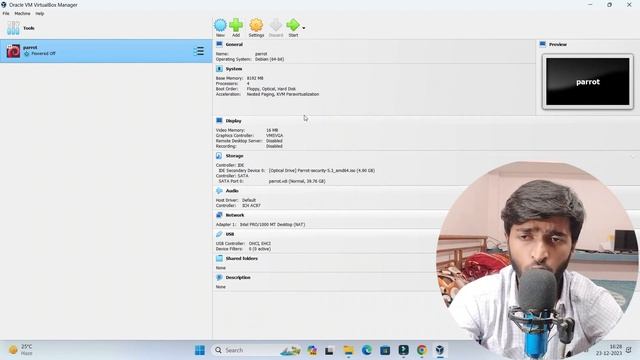
Task: Click the USB section icon
Action: [219, 234]
